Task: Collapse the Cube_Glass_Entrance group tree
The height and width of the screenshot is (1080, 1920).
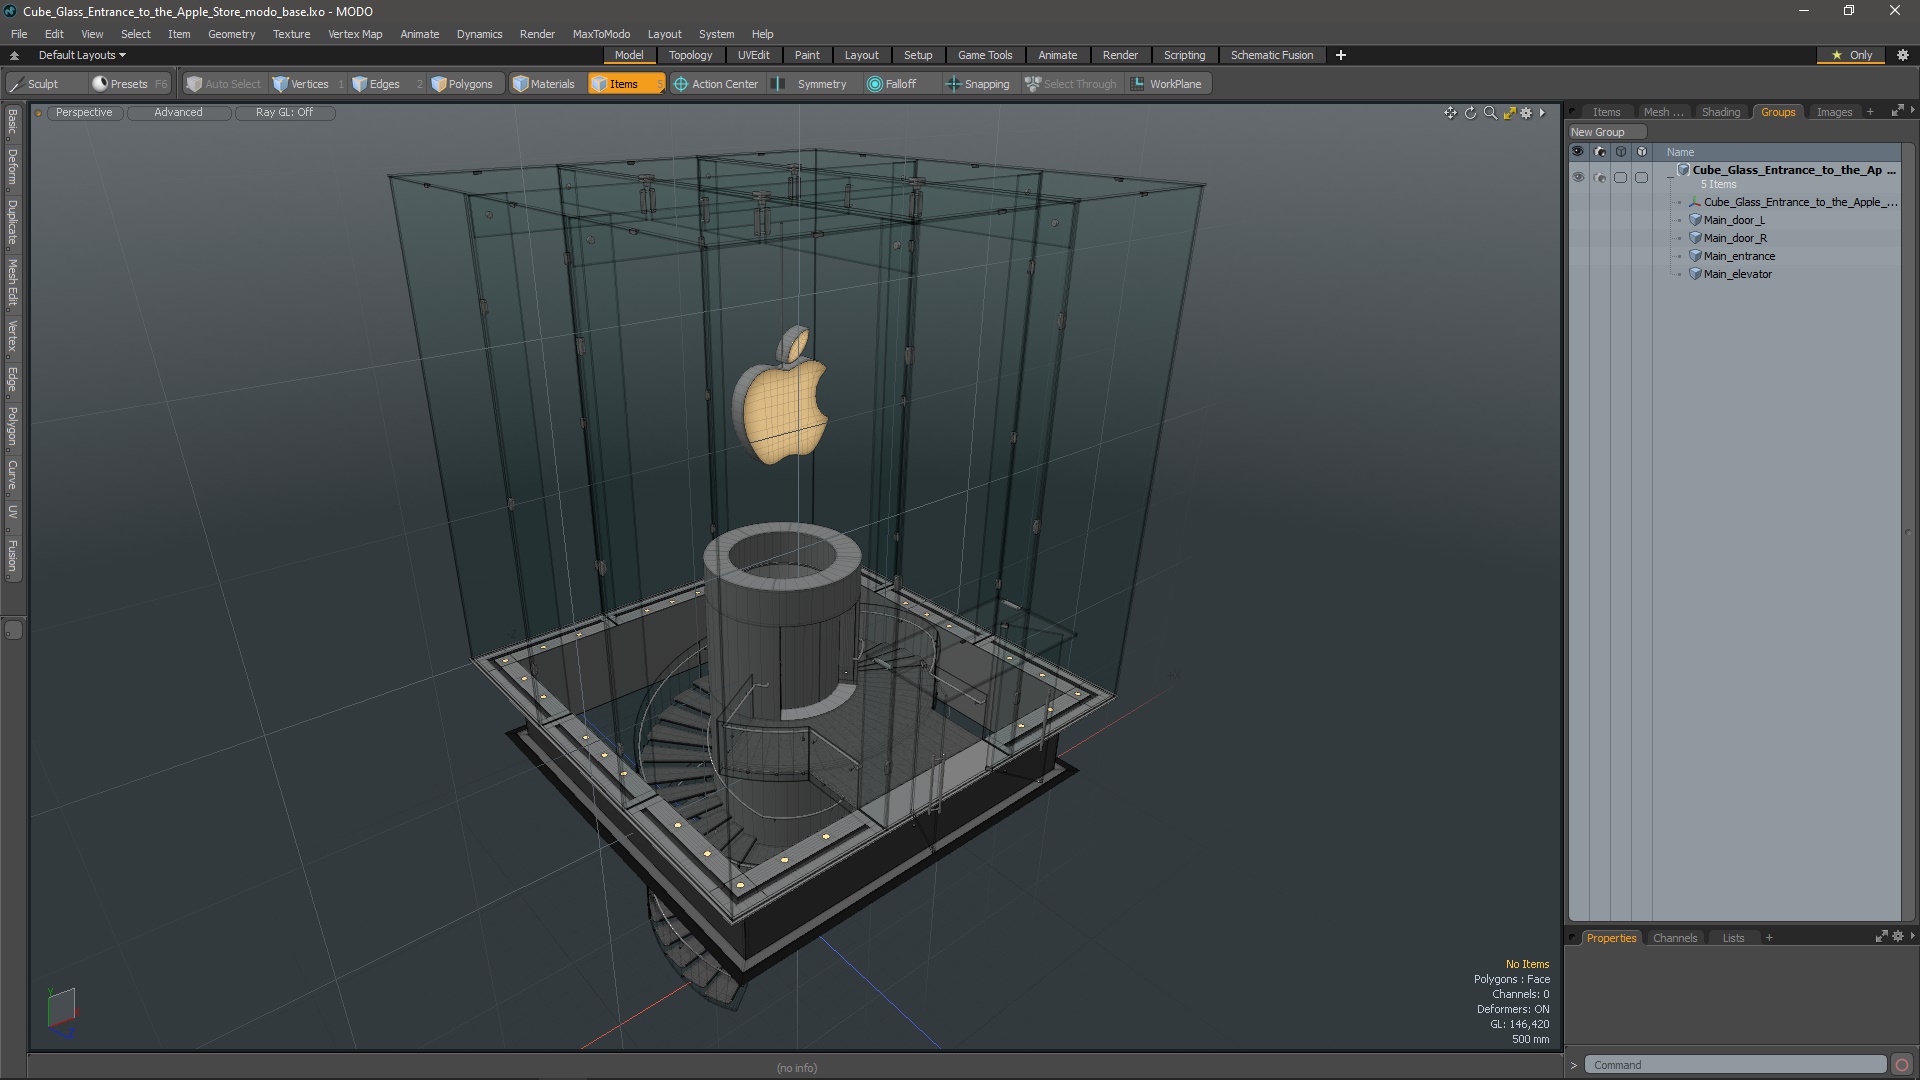Action: point(1670,177)
